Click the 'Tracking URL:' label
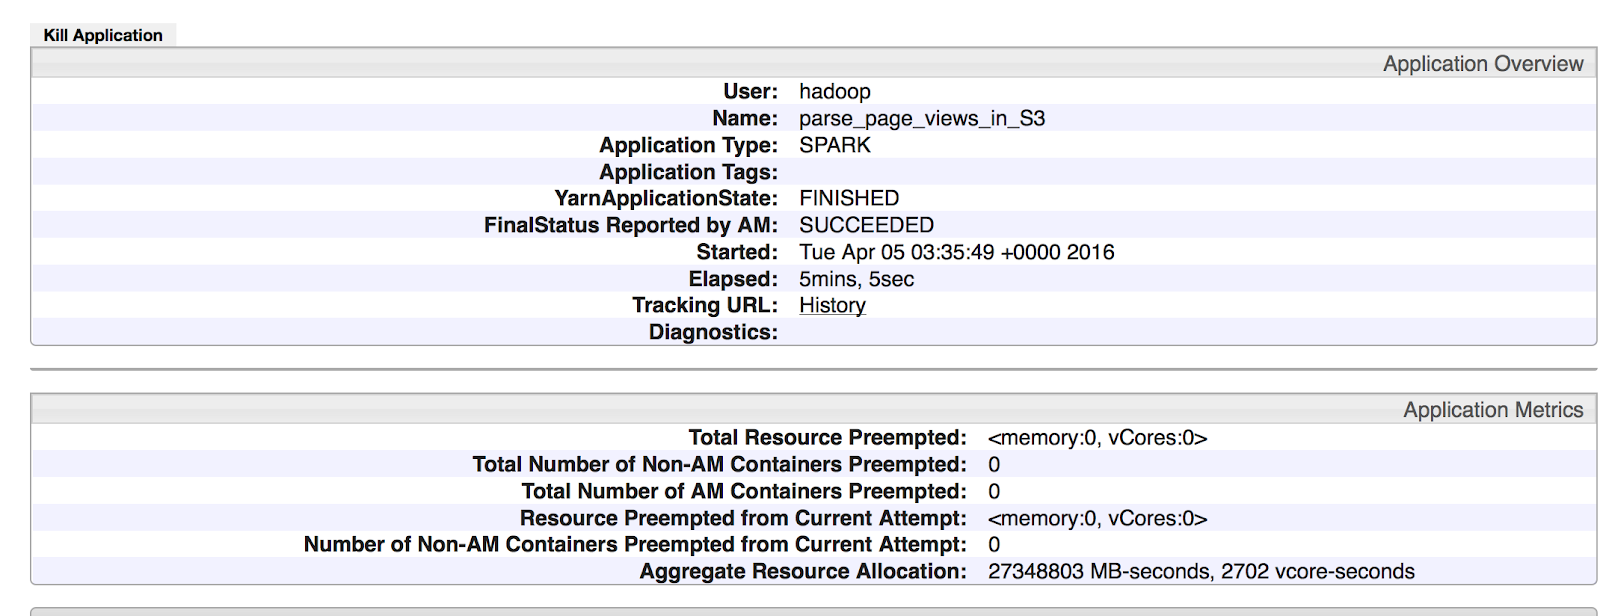 click(705, 305)
